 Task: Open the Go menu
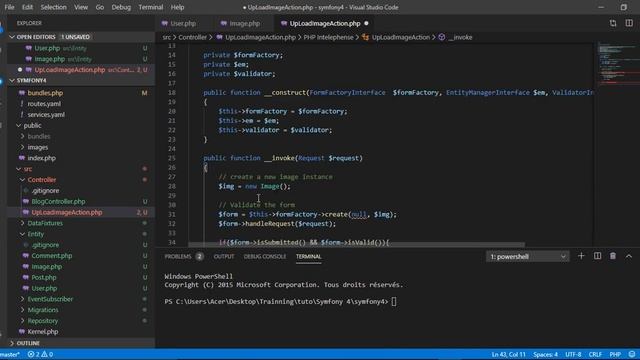pos(100,7)
